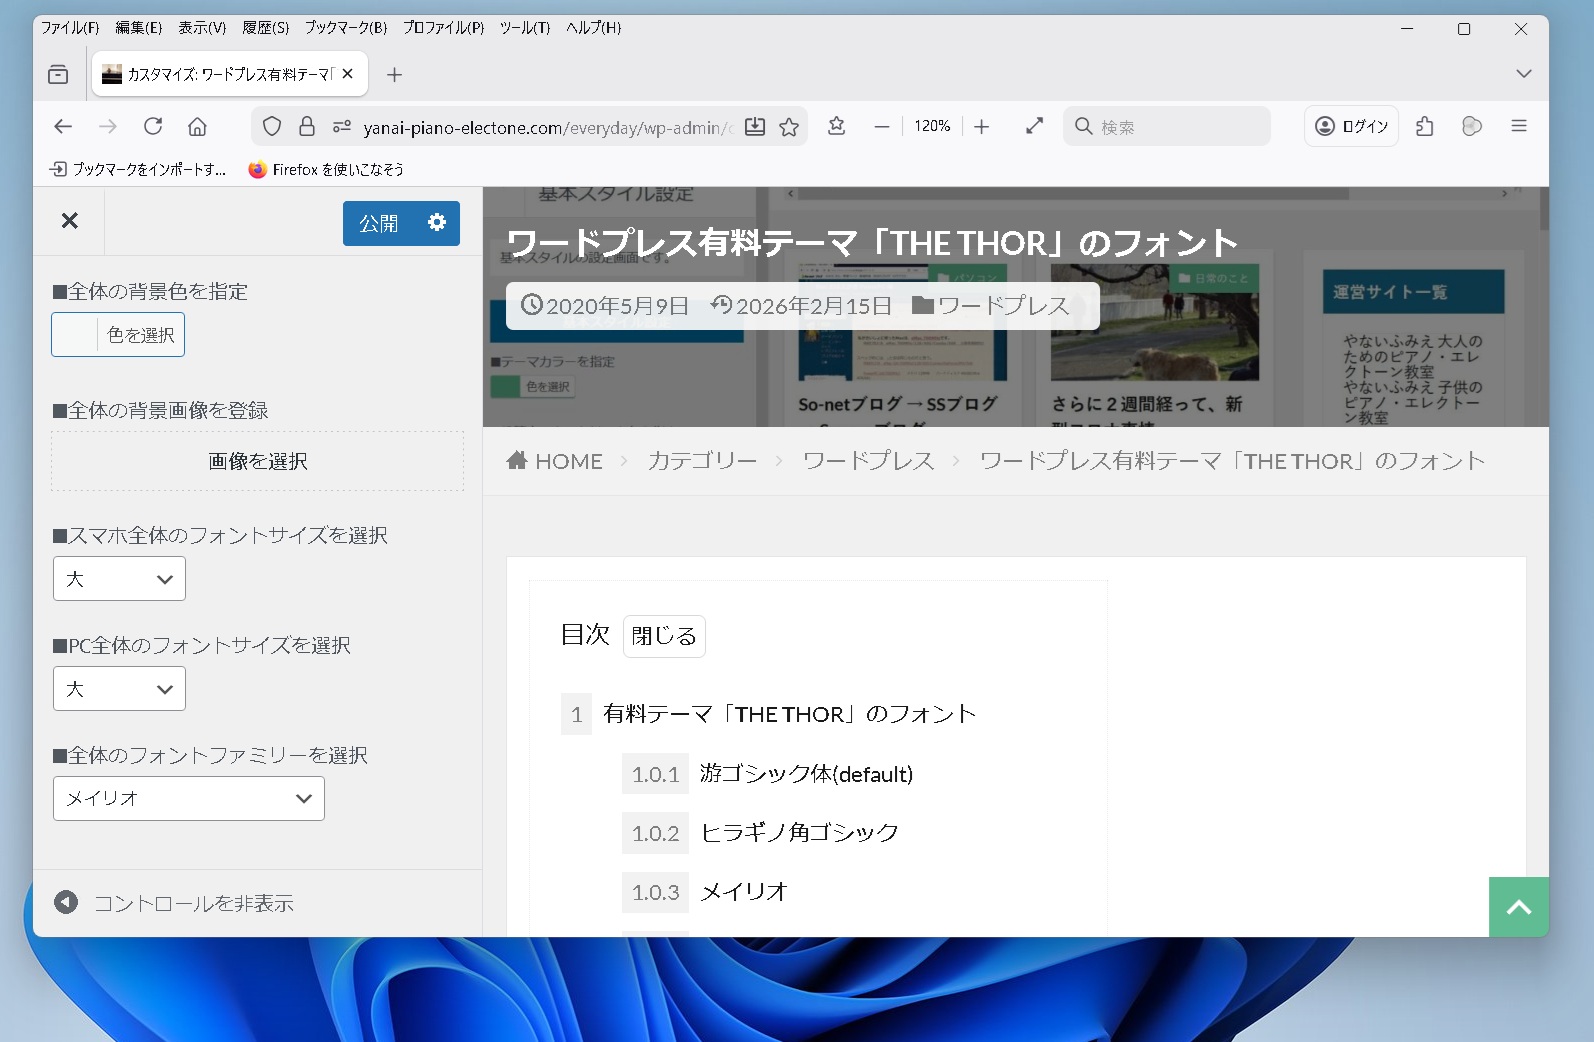
Task: Open the Firefox hamburger application menu
Action: pos(1518,127)
